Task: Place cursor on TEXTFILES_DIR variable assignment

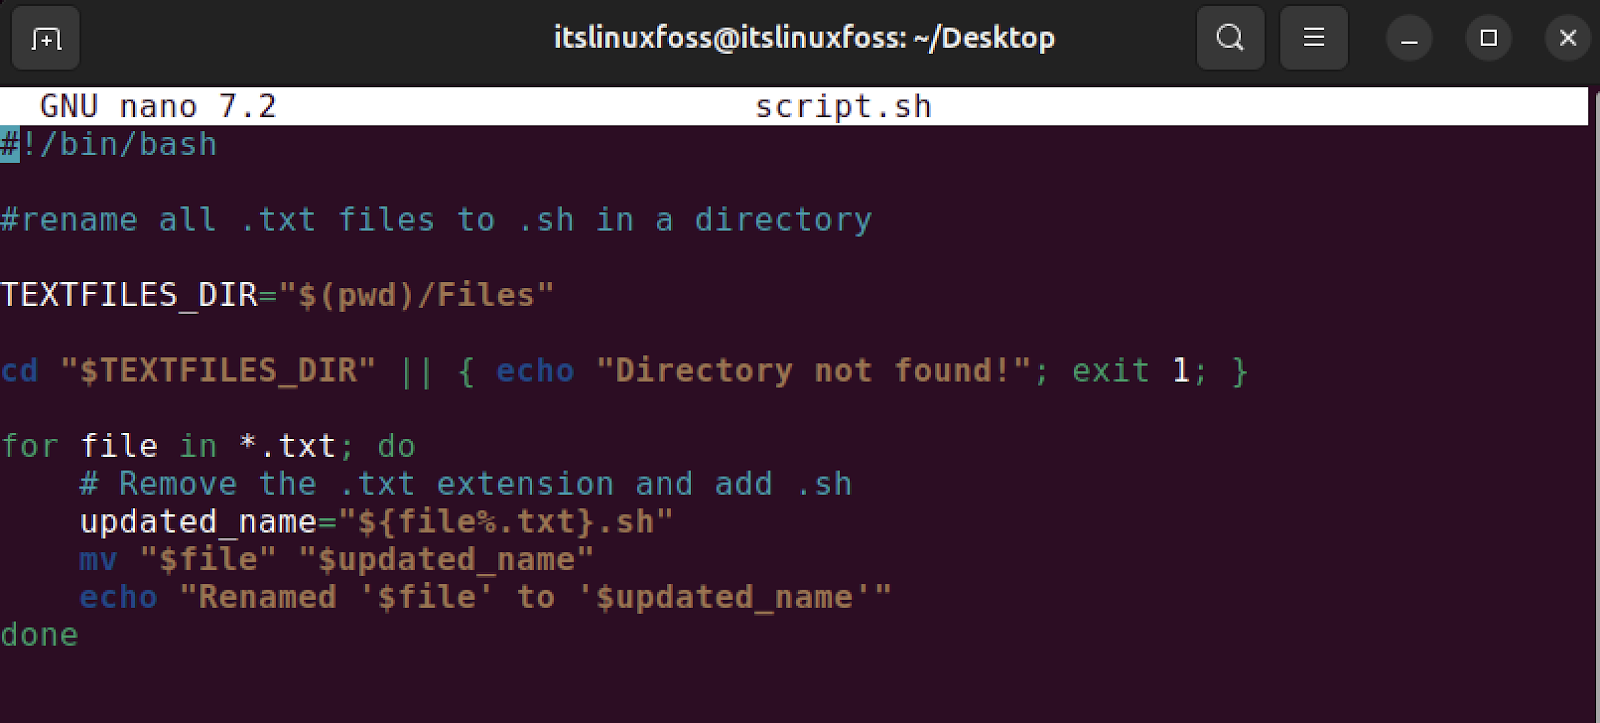Action: click(x=276, y=295)
